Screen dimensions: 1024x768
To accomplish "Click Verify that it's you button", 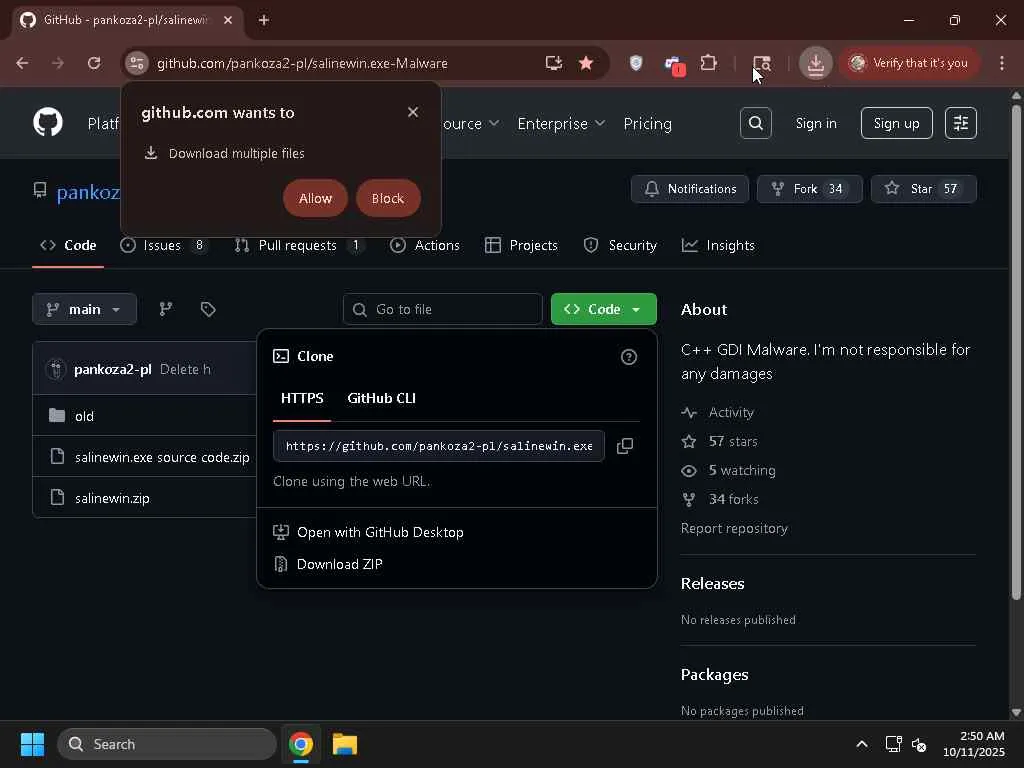I will [x=908, y=63].
